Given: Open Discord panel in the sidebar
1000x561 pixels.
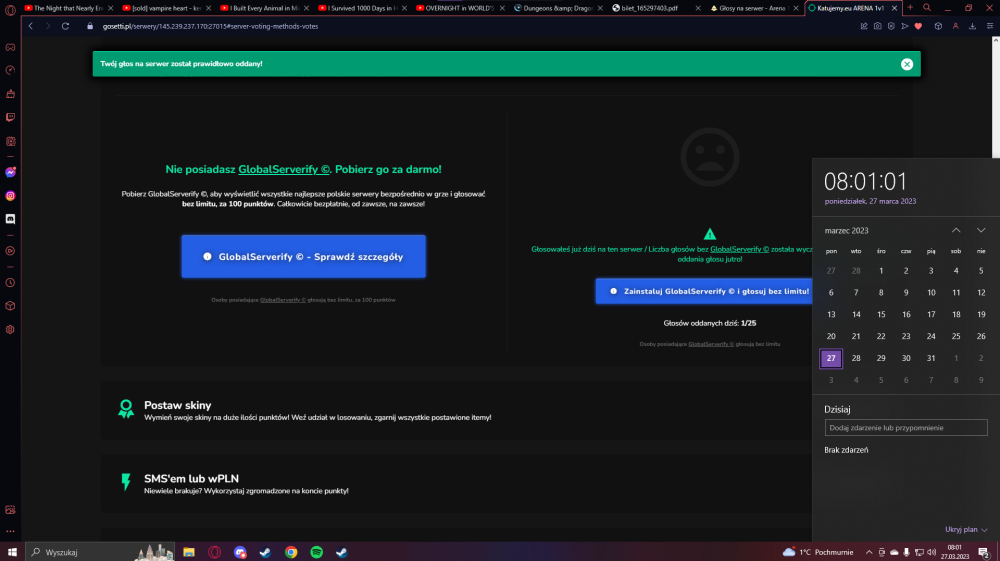Looking at the screenshot, I should pyautogui.click(x=10, y=219).
